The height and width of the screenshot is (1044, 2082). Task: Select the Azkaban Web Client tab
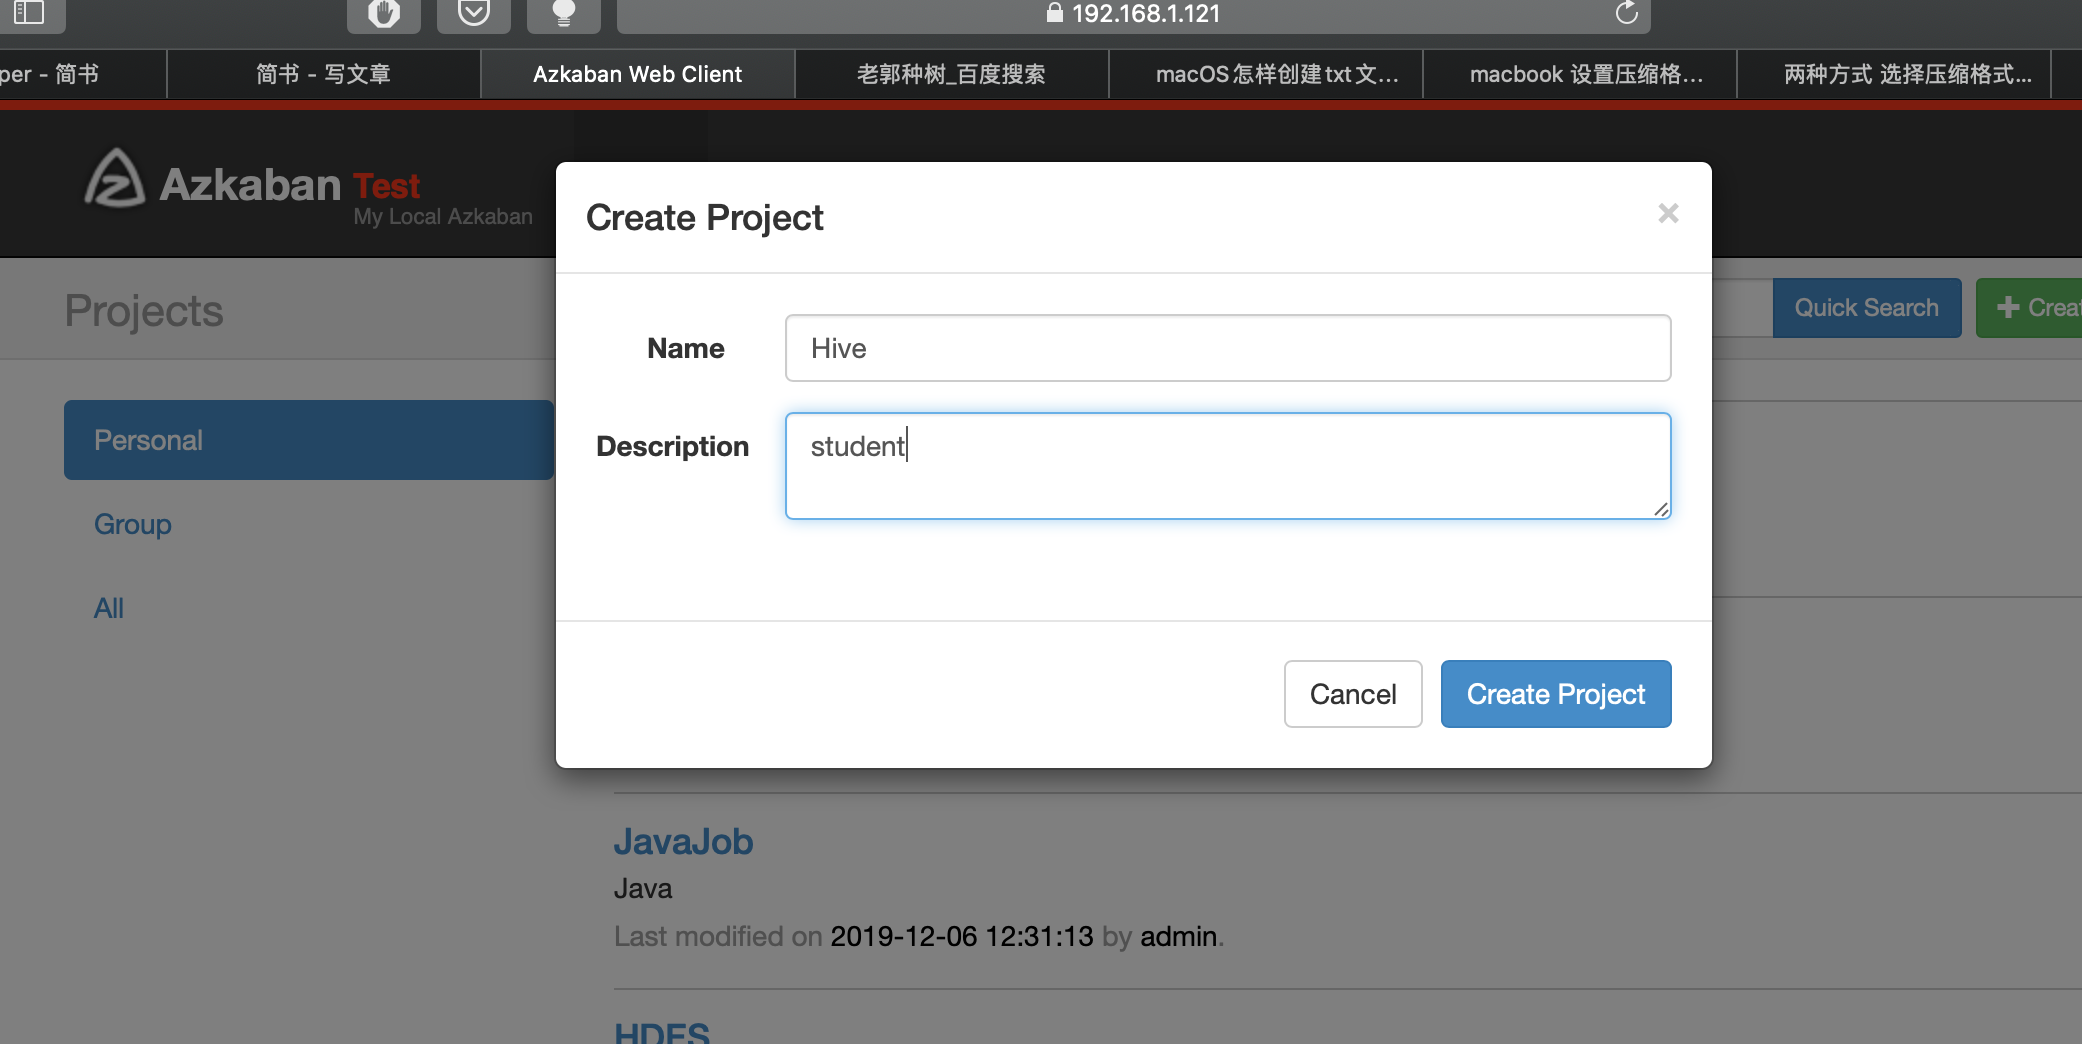pos(638,74)
